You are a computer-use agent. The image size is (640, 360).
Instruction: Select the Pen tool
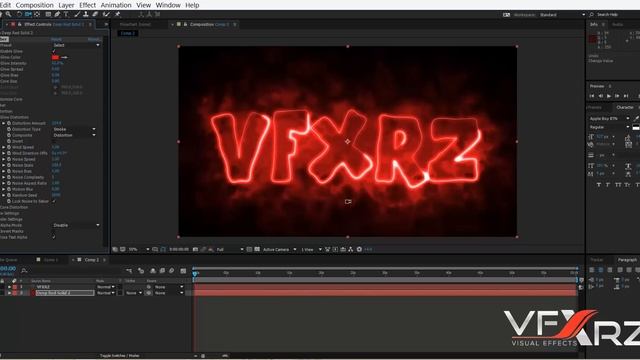point(57,14)
